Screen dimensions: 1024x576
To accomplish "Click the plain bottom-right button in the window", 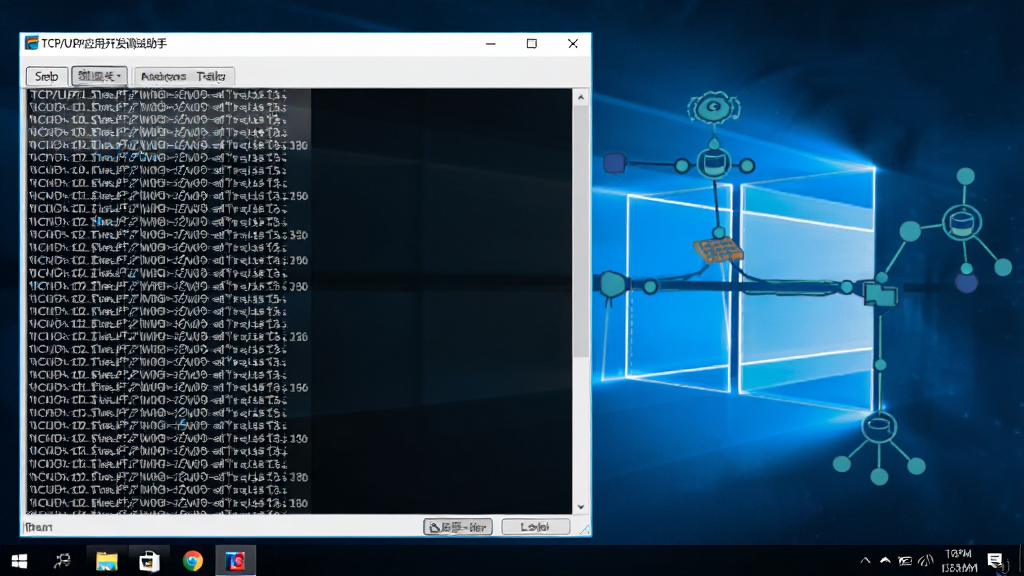I will [536, 526].
